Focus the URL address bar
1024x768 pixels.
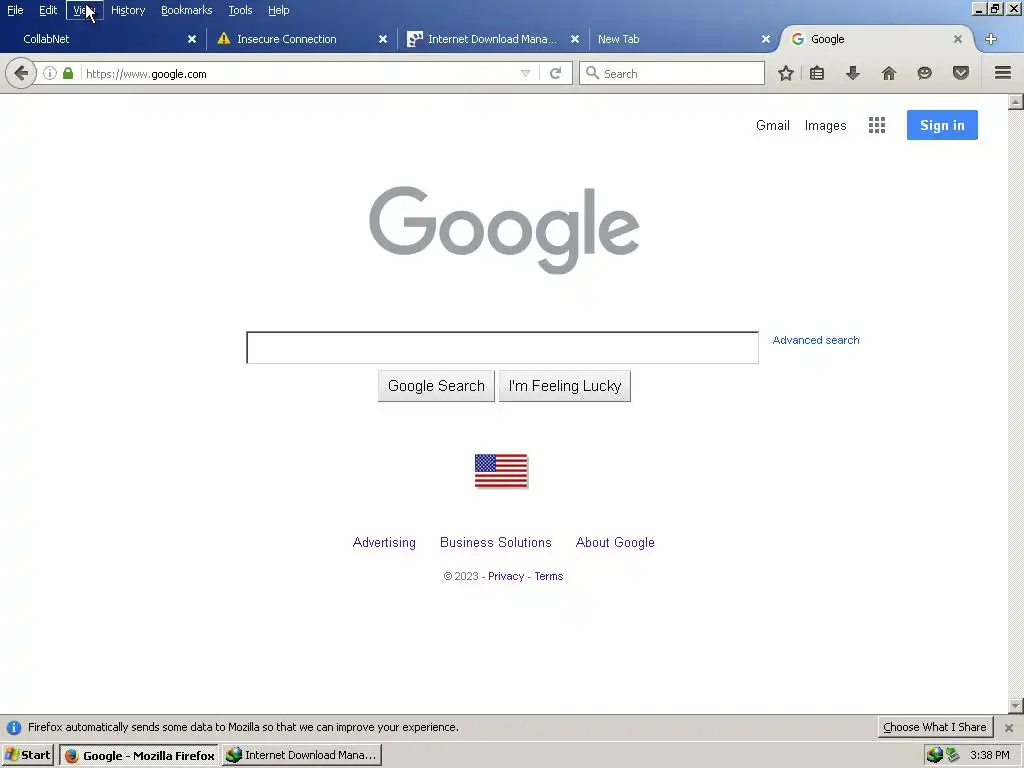tap(300, 74)
